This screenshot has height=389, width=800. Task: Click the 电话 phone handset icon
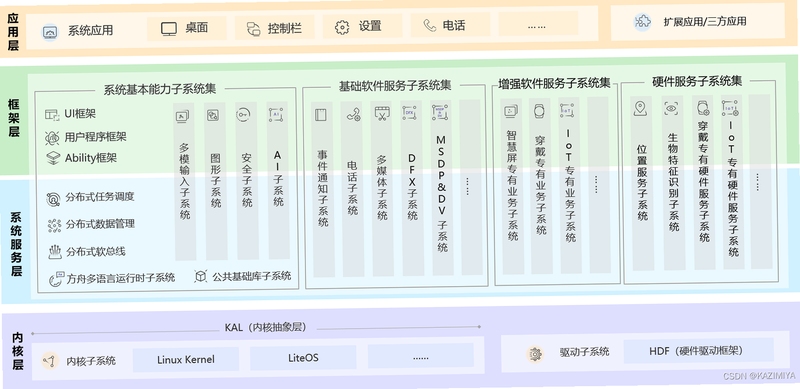[430, 25]
